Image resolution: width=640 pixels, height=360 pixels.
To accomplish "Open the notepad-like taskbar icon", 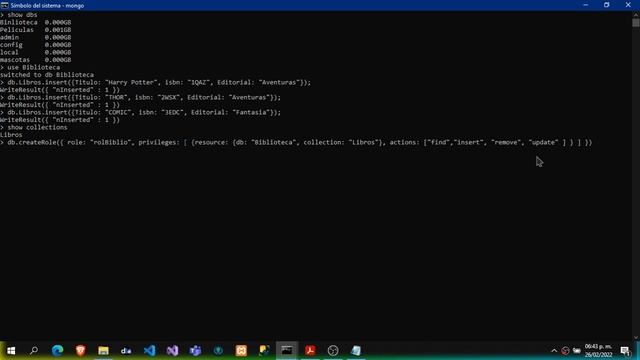I will pos(356,350).
